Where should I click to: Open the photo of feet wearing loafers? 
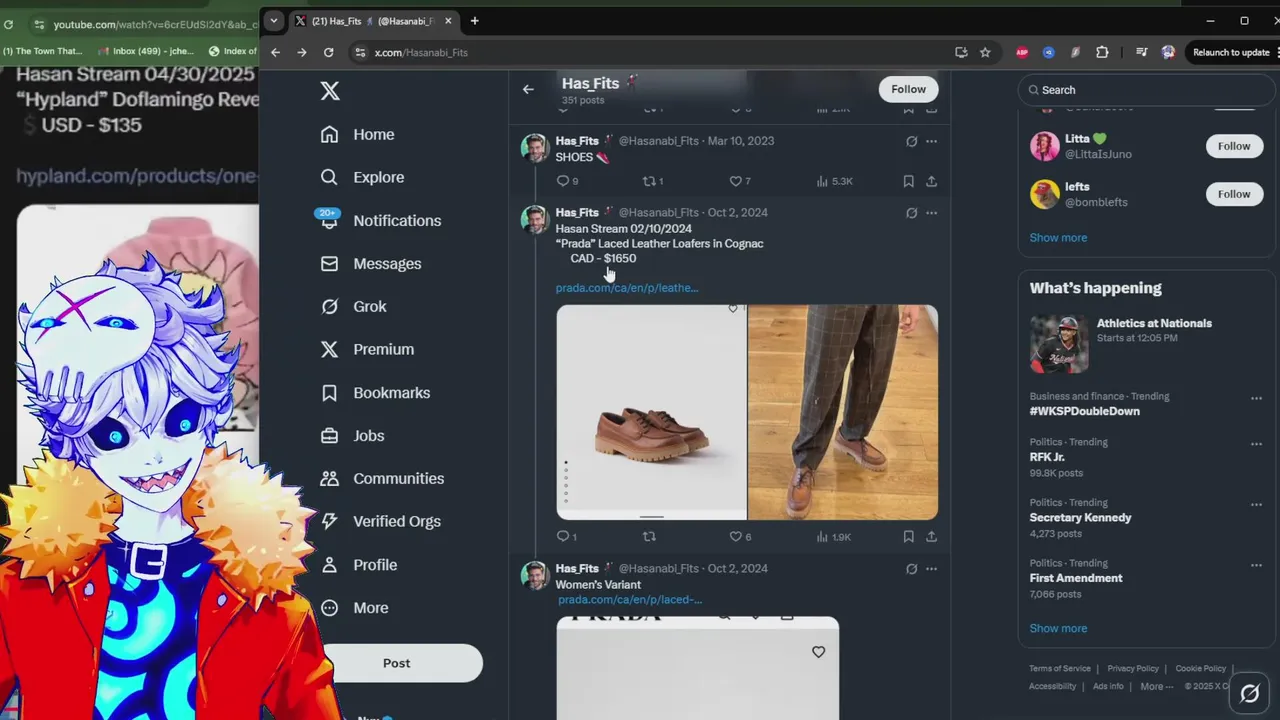coord(843,412)
